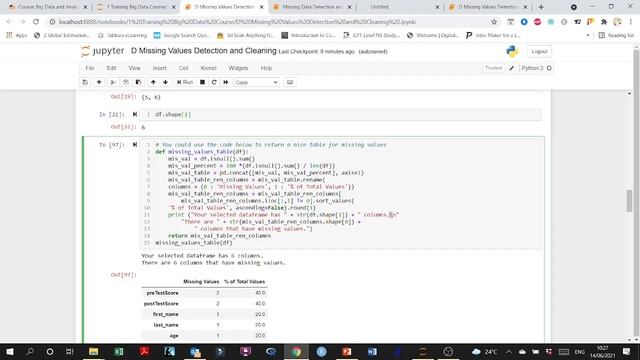Click the Logout button
640x360 pixels.
coord(539,51)
